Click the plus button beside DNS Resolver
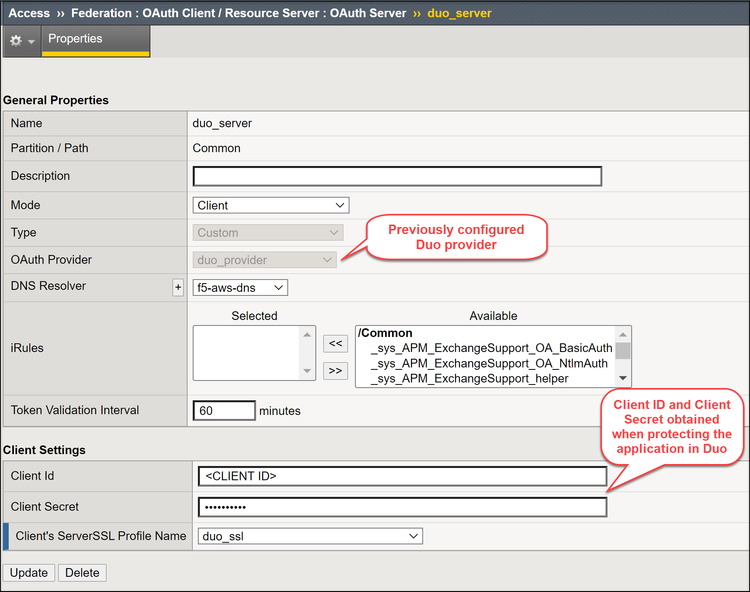The image size is (750, 592). [x=178, y=288]
